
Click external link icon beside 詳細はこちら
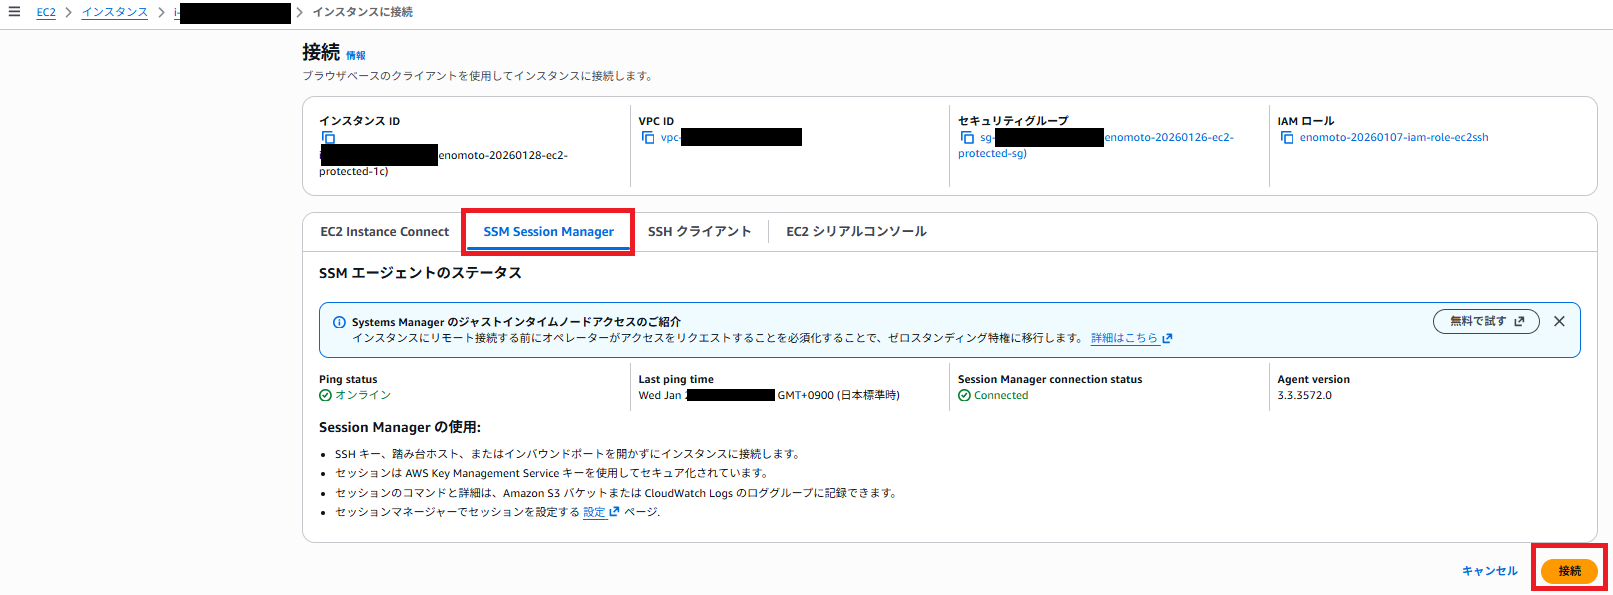coord(1167,338)
